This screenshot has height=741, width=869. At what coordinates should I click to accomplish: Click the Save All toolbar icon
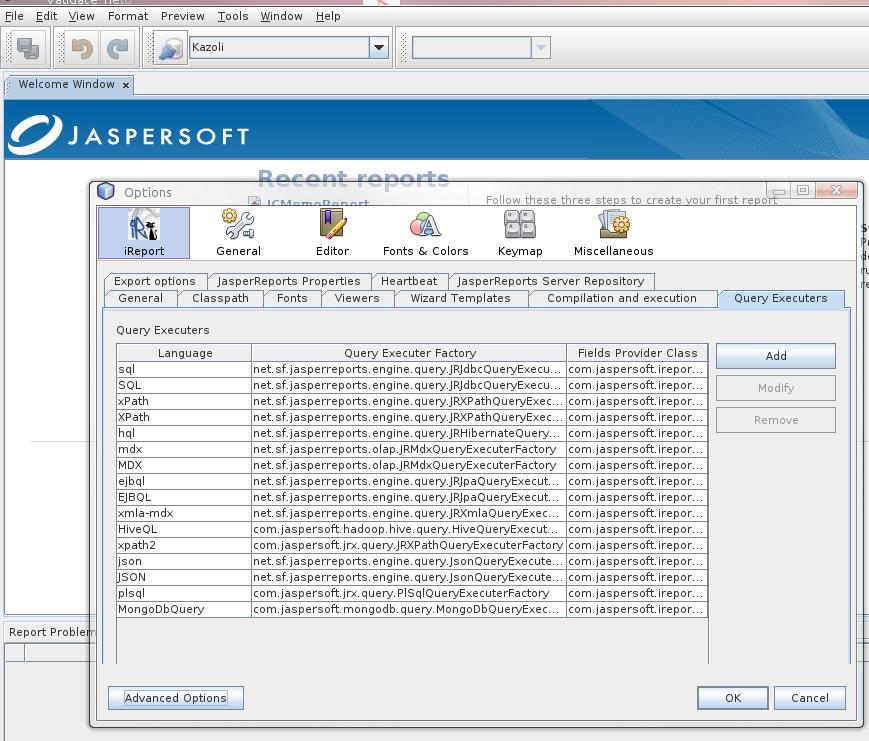coord(28,48)
